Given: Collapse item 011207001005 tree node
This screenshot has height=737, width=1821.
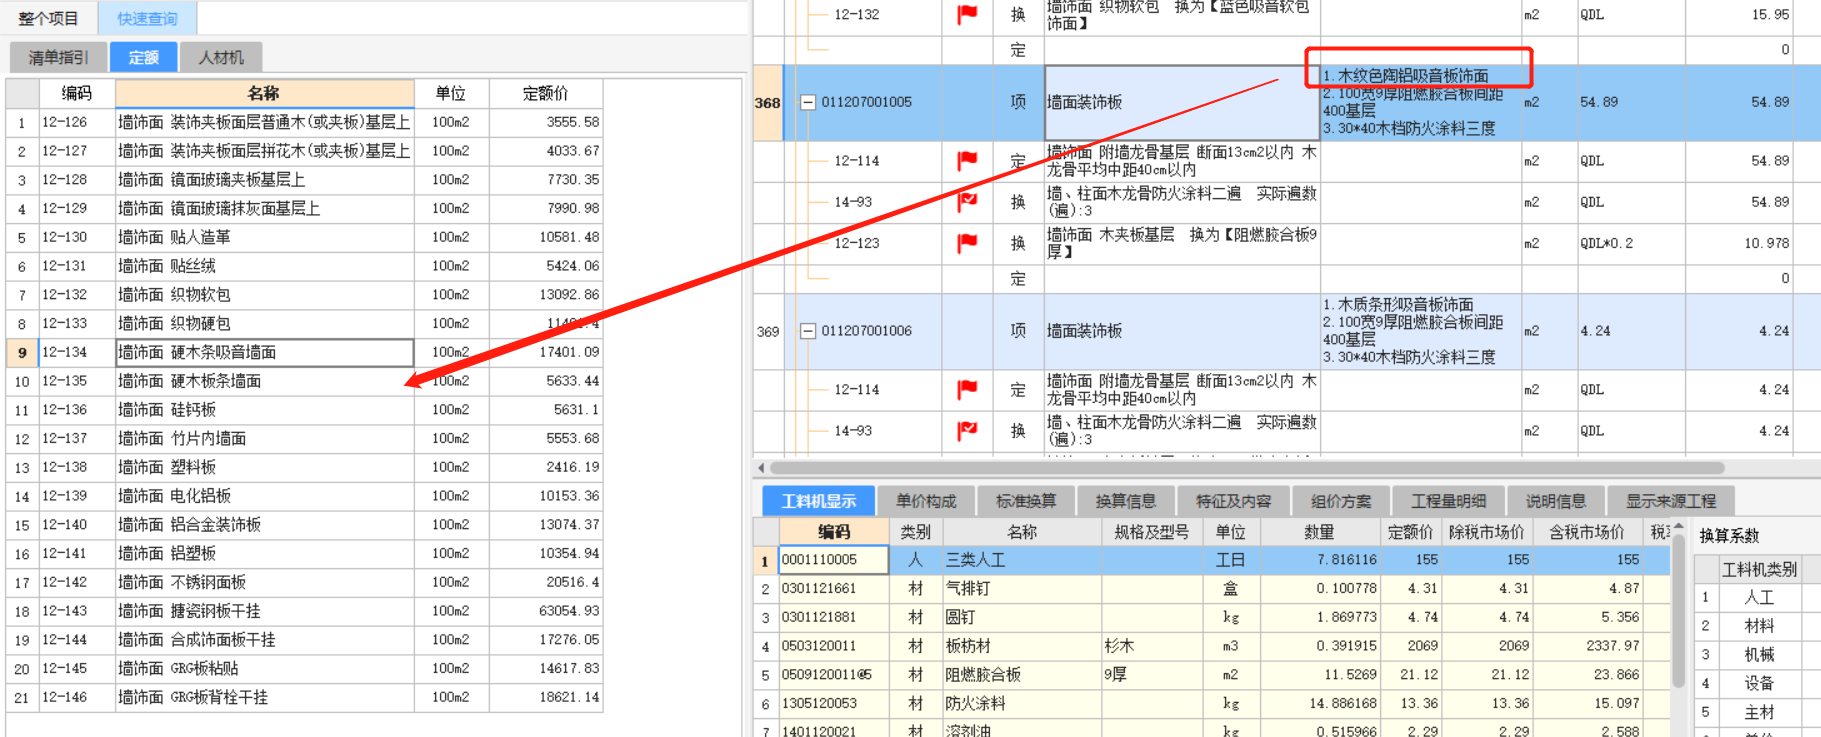Looking at the screenshot, I should 808,102.
